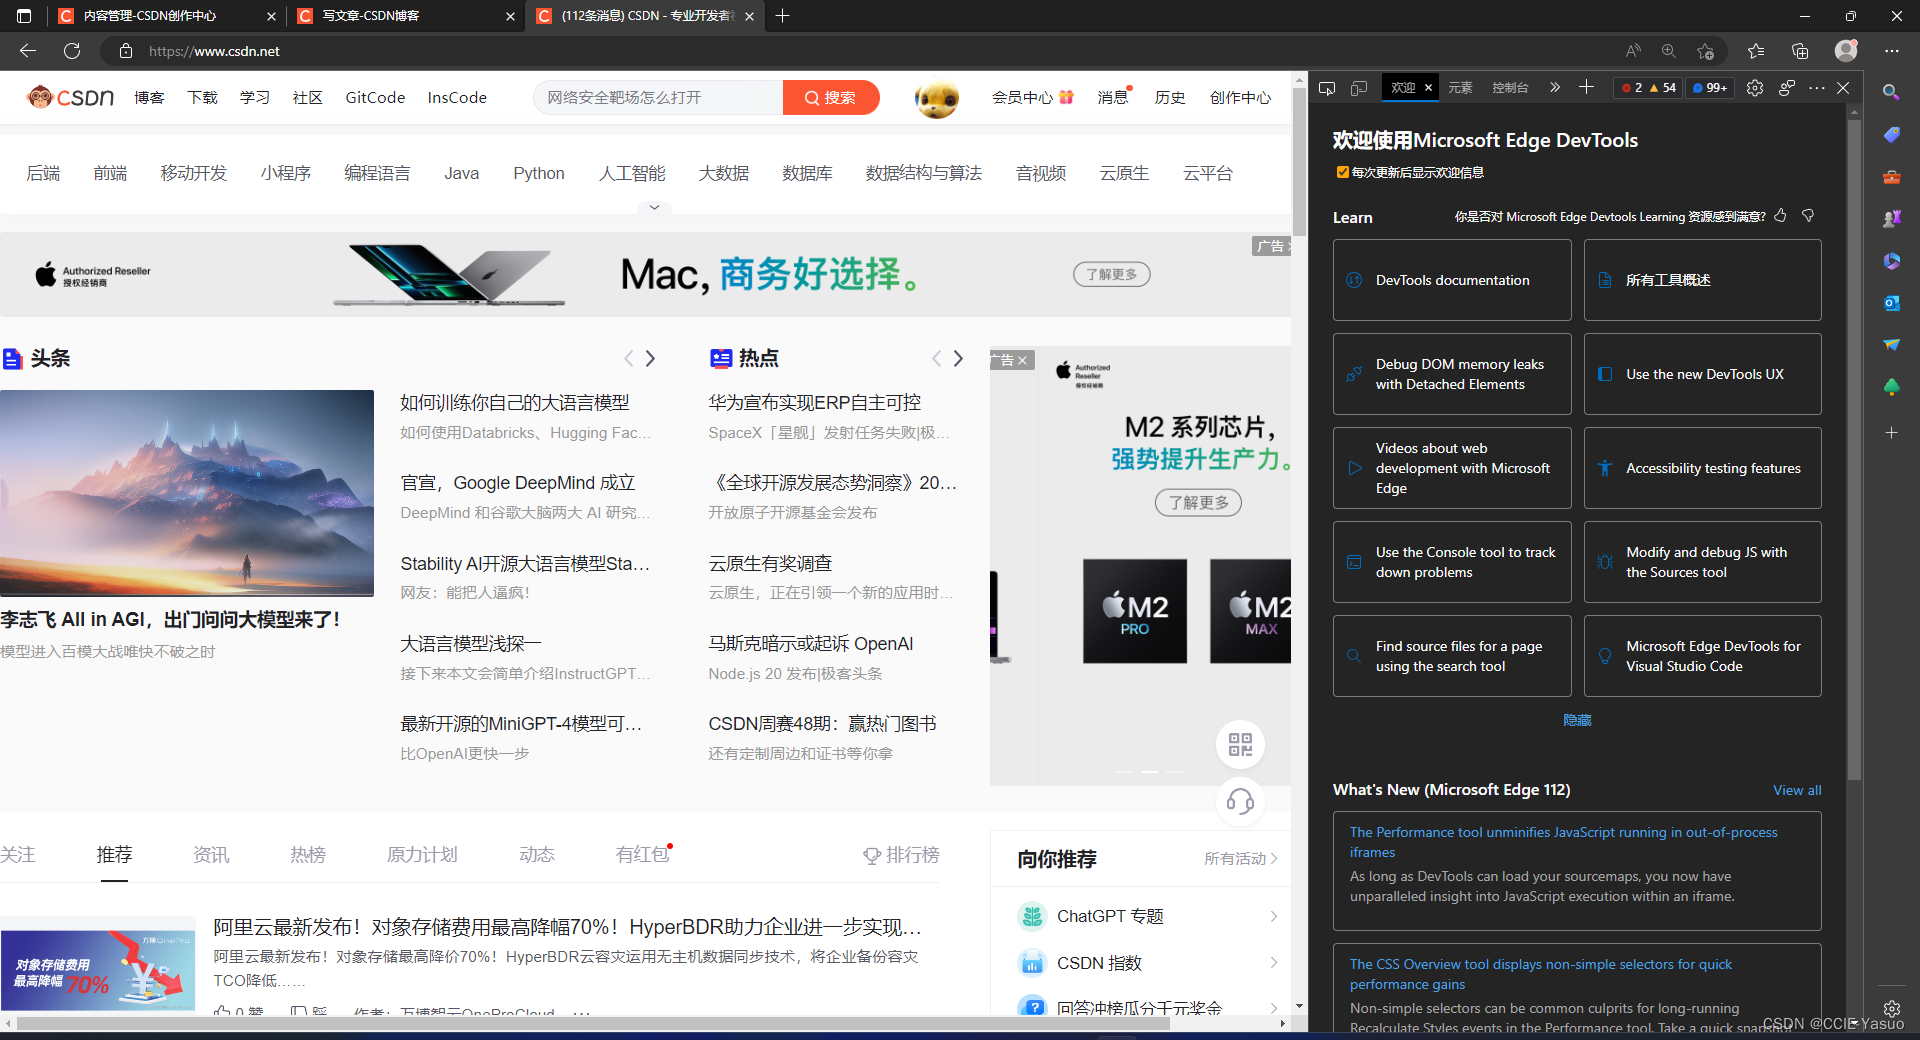Click the CSDN search input field
This screenshot has width=1920, height=1040.
click(658, 98)
